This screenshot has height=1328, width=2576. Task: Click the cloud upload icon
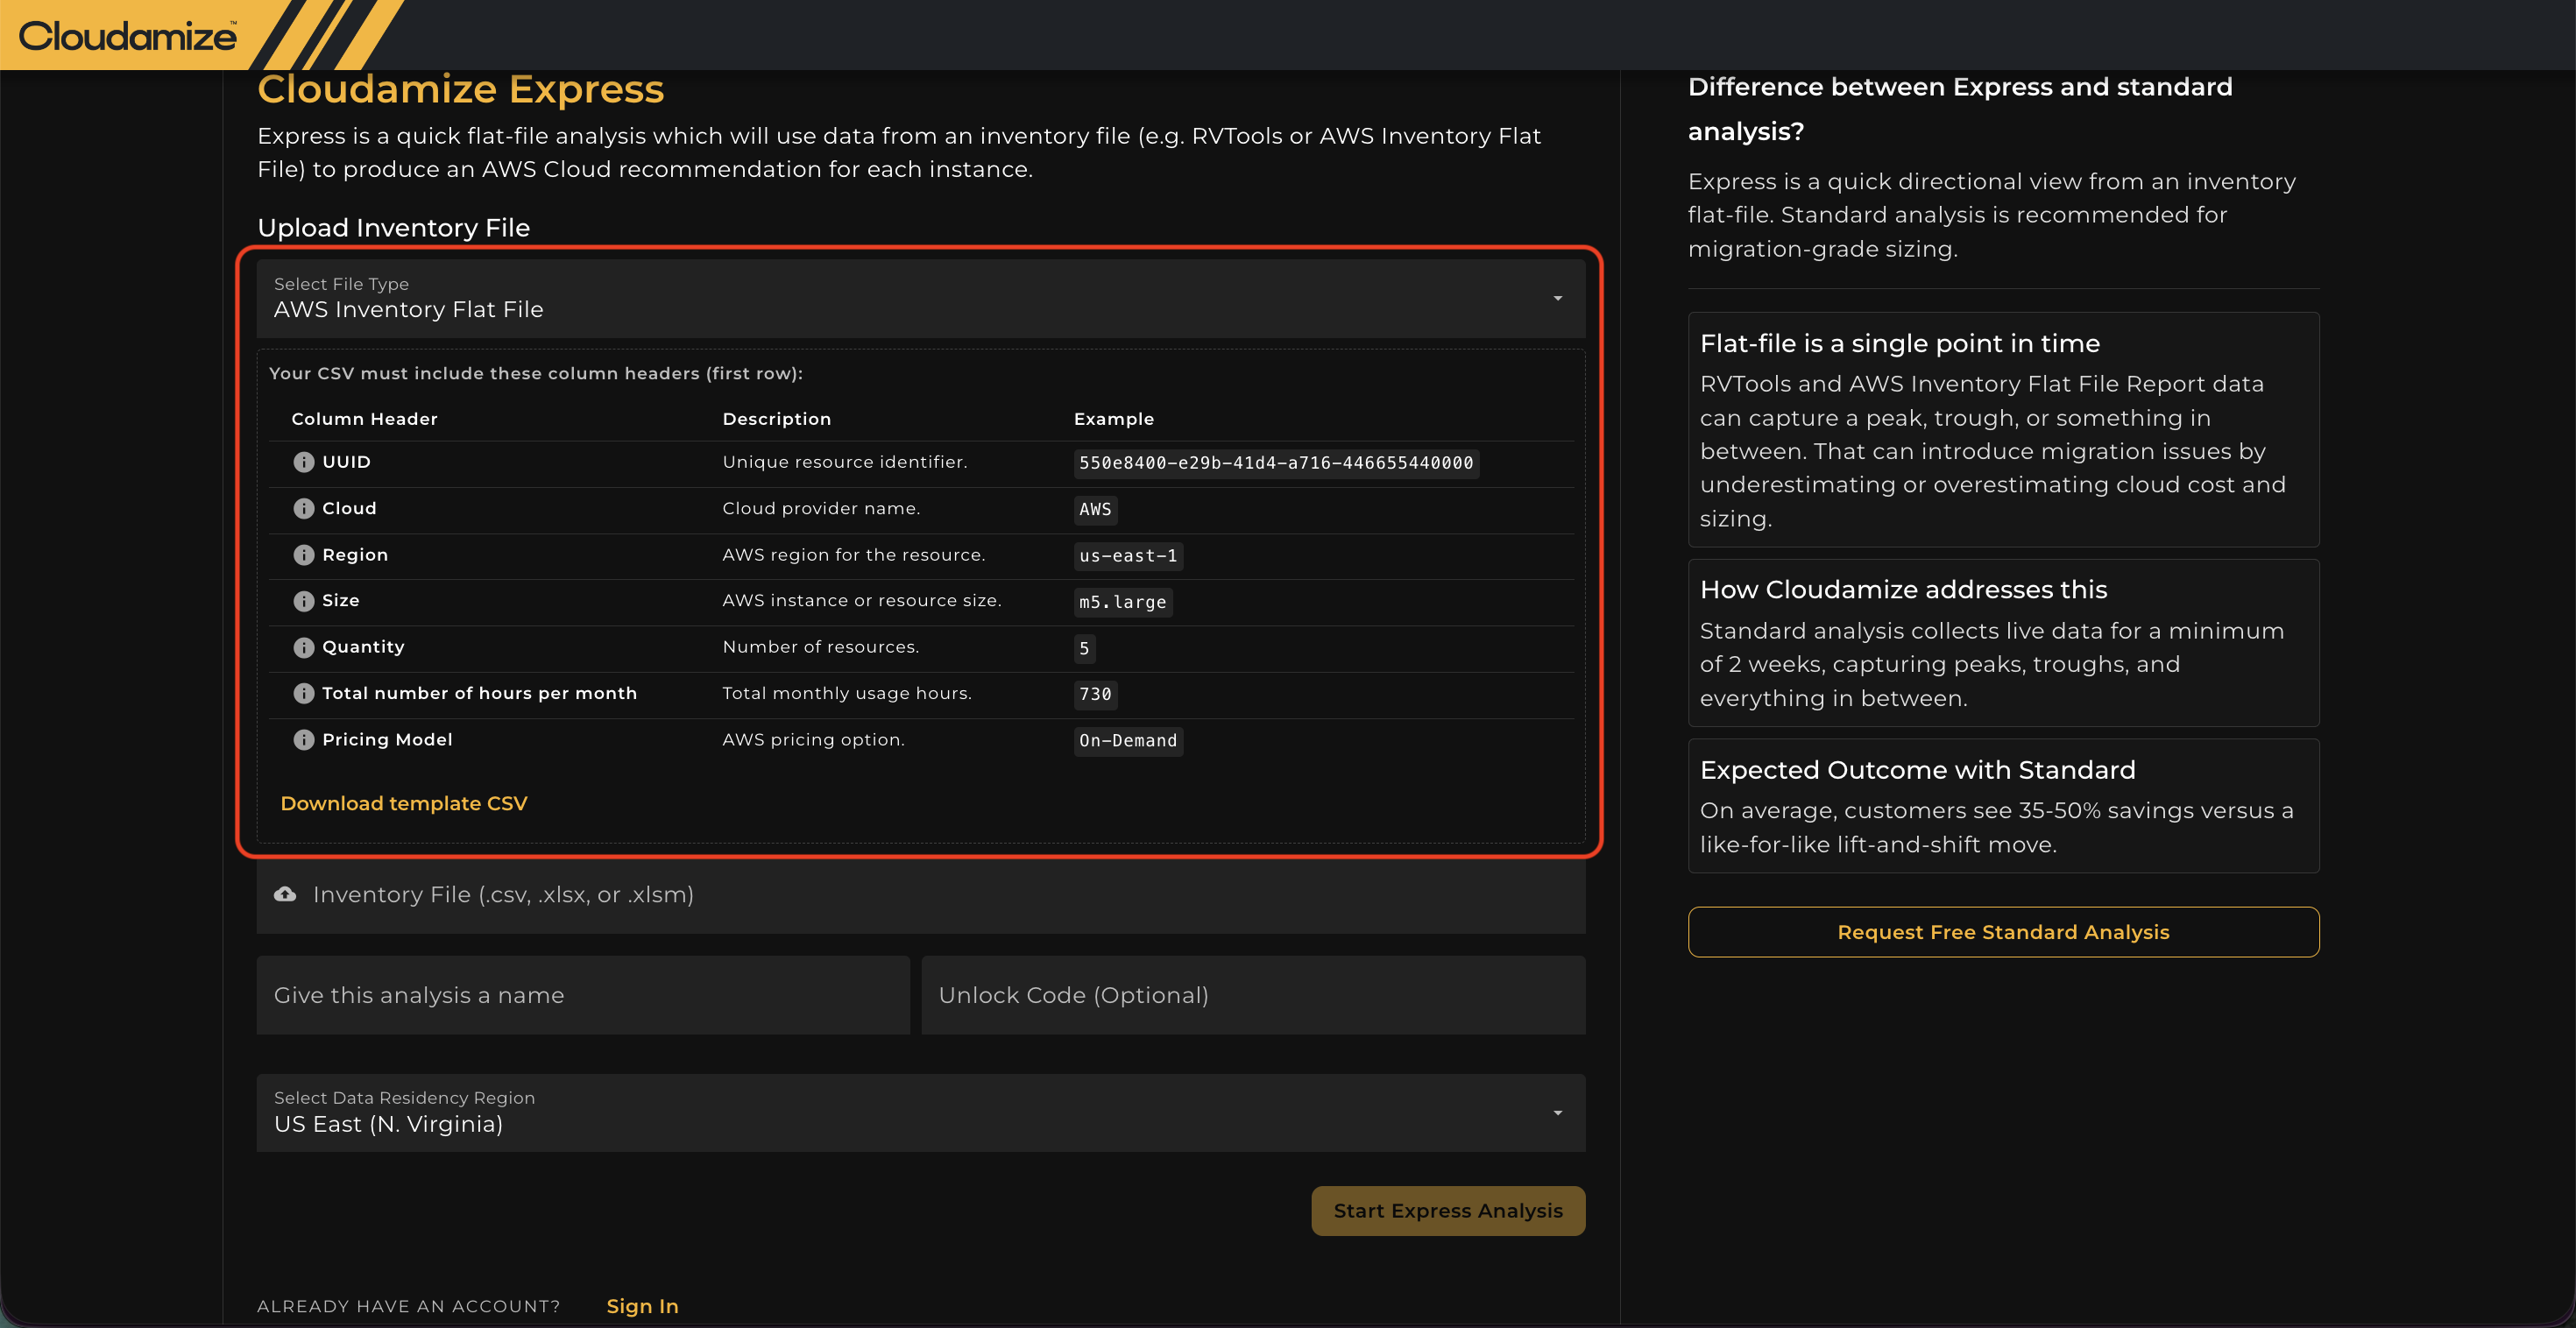(285, 894)
